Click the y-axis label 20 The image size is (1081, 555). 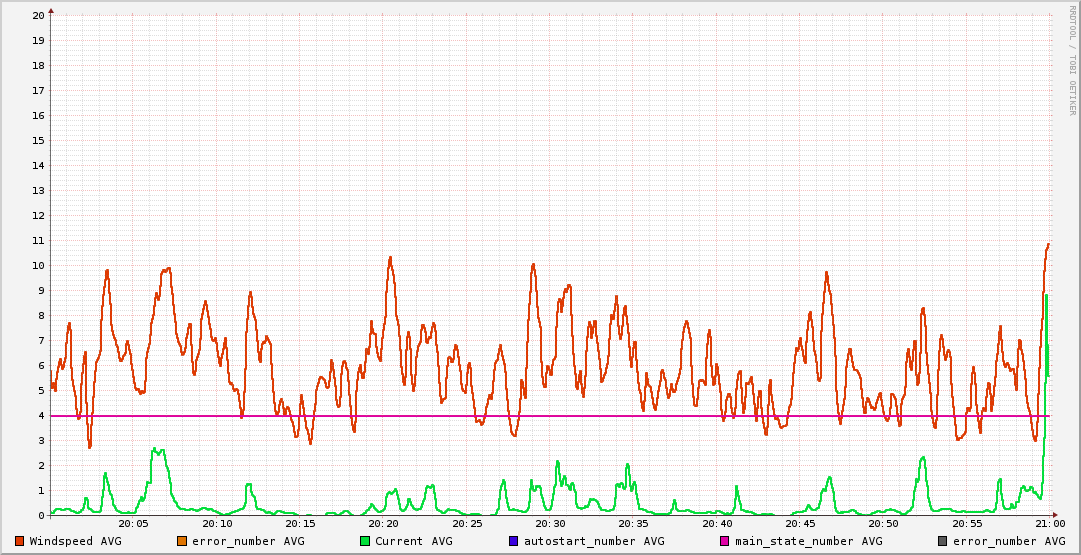(38, 15)
